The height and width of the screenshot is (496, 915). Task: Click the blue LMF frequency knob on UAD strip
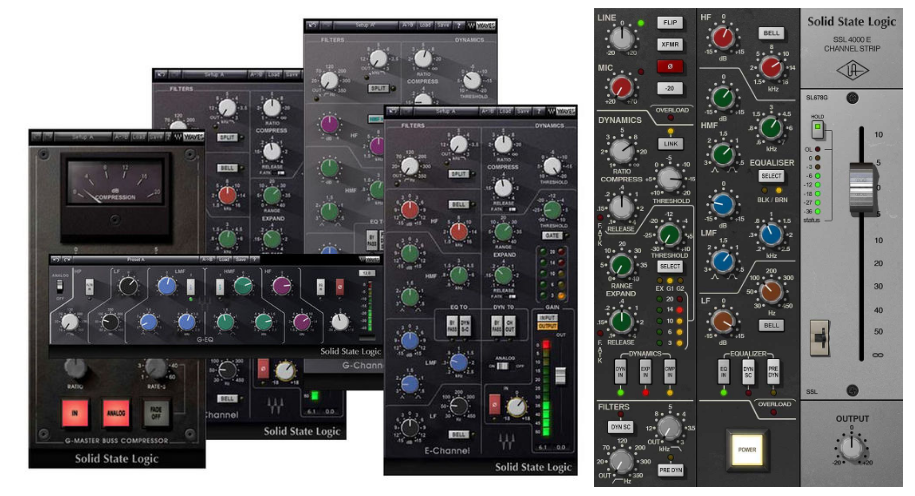pos(771,234)
